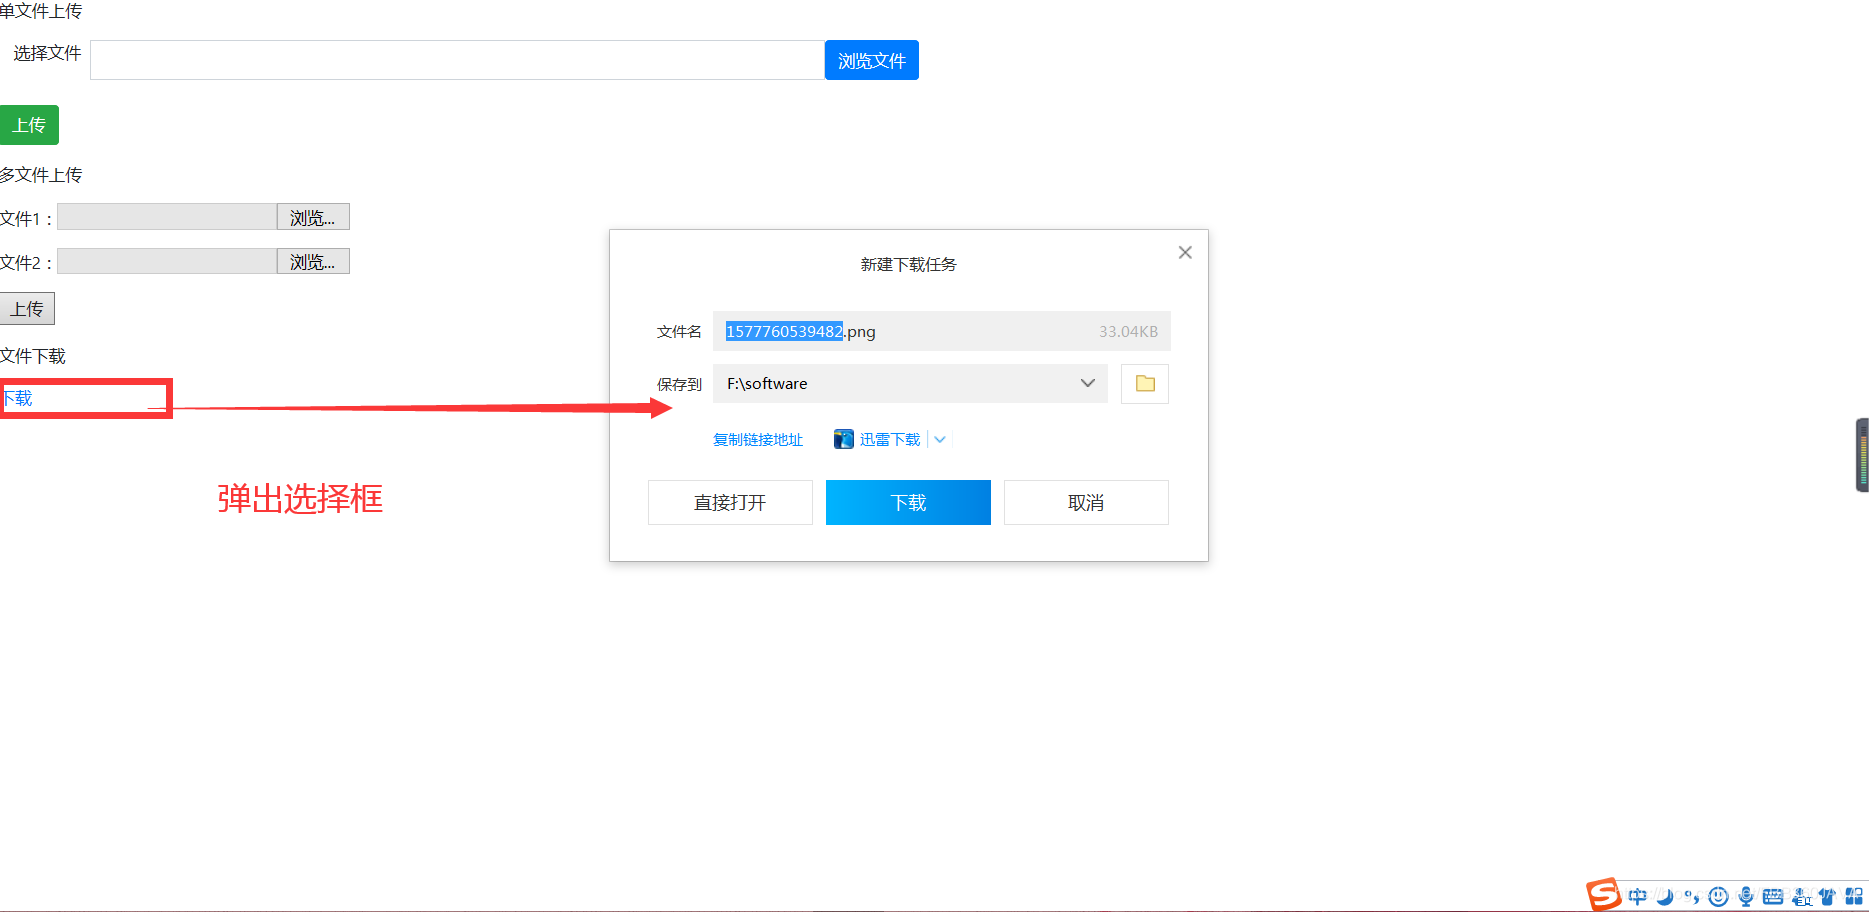Toggle the punctuation mode icon on Sogou bar
The height and width of the screenshot is (912, 1869).
click(1692, 896)
